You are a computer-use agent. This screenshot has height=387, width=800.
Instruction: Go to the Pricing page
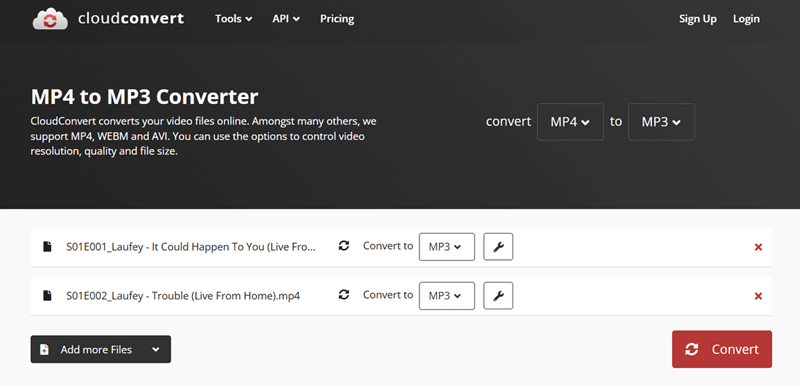tap(337, 19)
